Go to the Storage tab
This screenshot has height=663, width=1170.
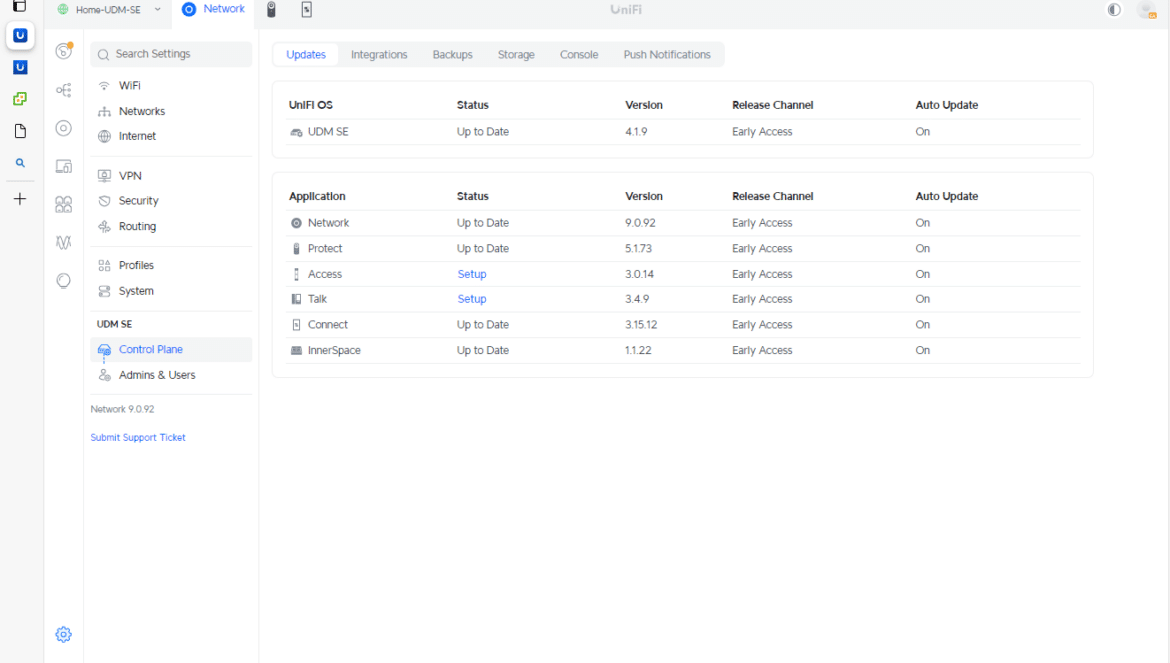coord(516,54)
